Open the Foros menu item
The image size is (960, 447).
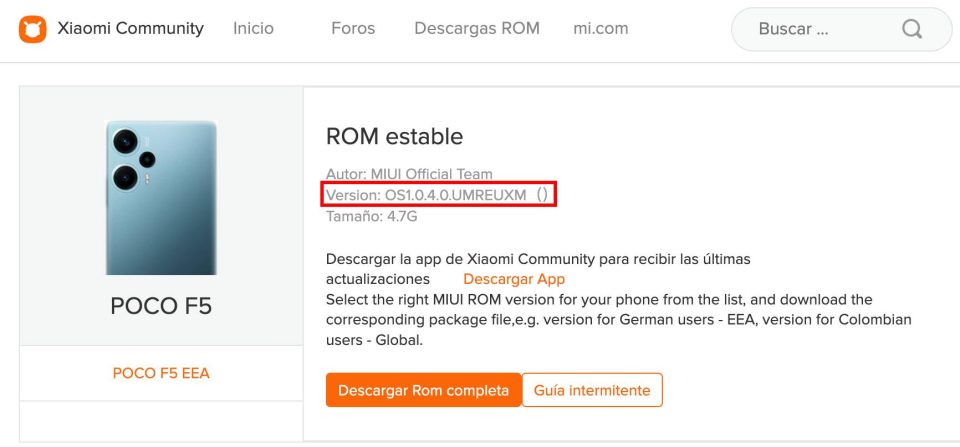tap(353, 28)
